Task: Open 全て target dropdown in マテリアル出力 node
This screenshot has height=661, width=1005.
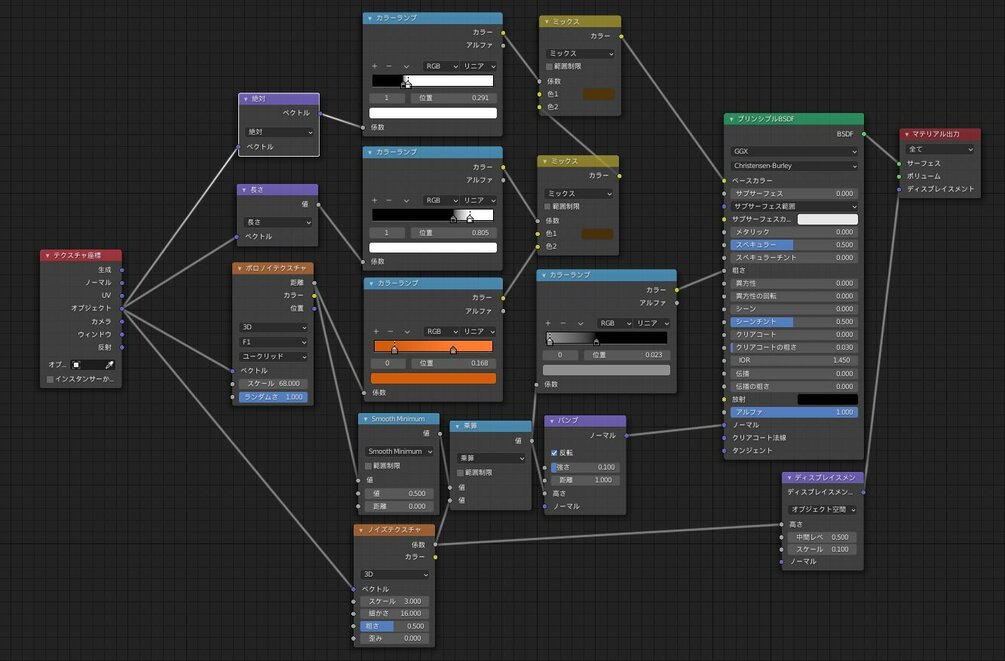Action: pyautogui.click(x=940, y=149)
